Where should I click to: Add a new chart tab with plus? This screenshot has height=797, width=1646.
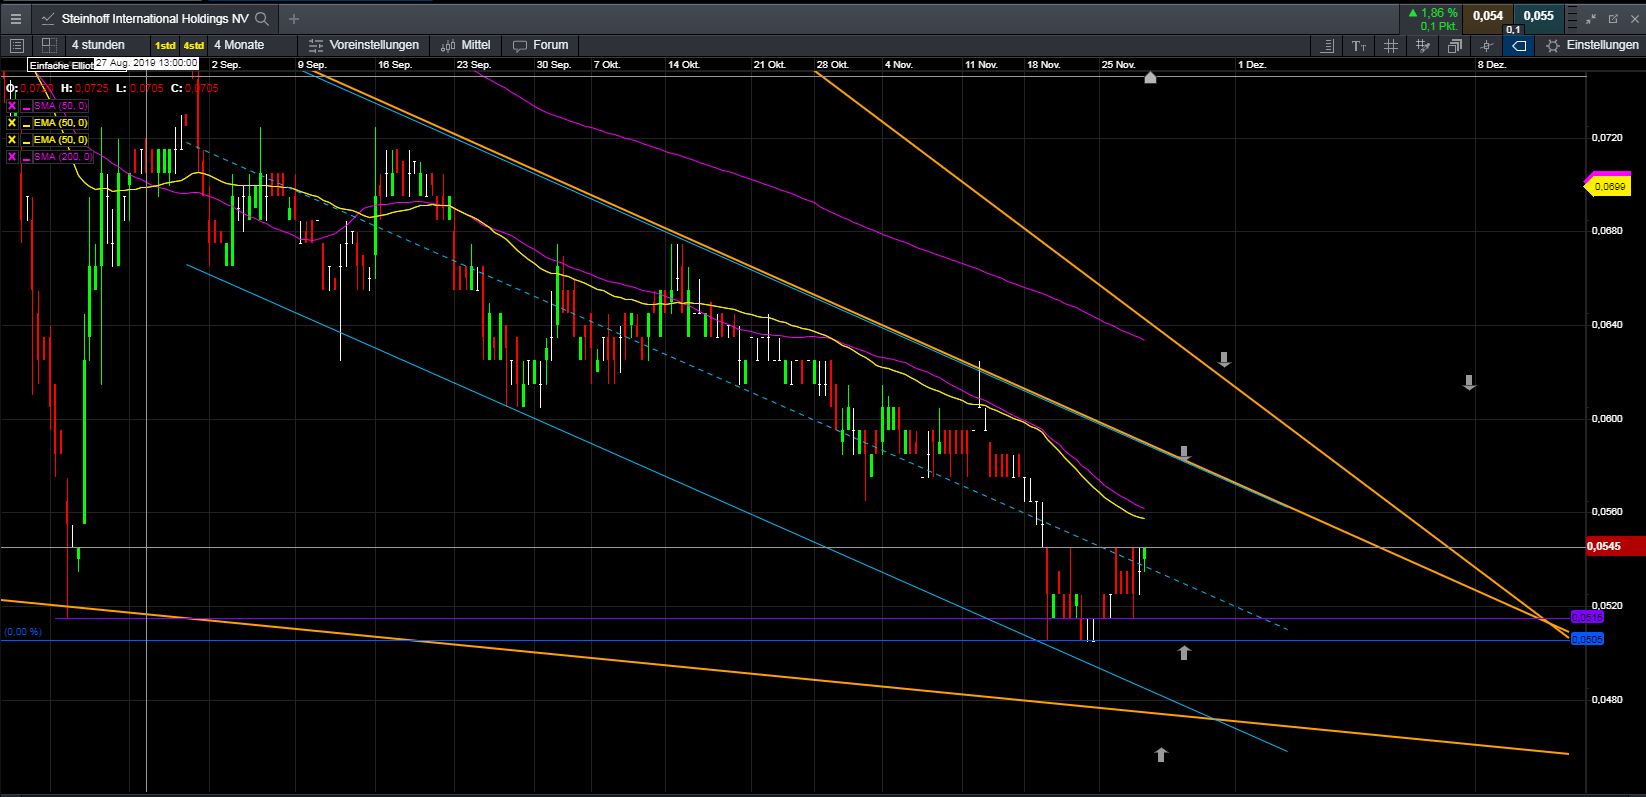click(x=294, y=18)
